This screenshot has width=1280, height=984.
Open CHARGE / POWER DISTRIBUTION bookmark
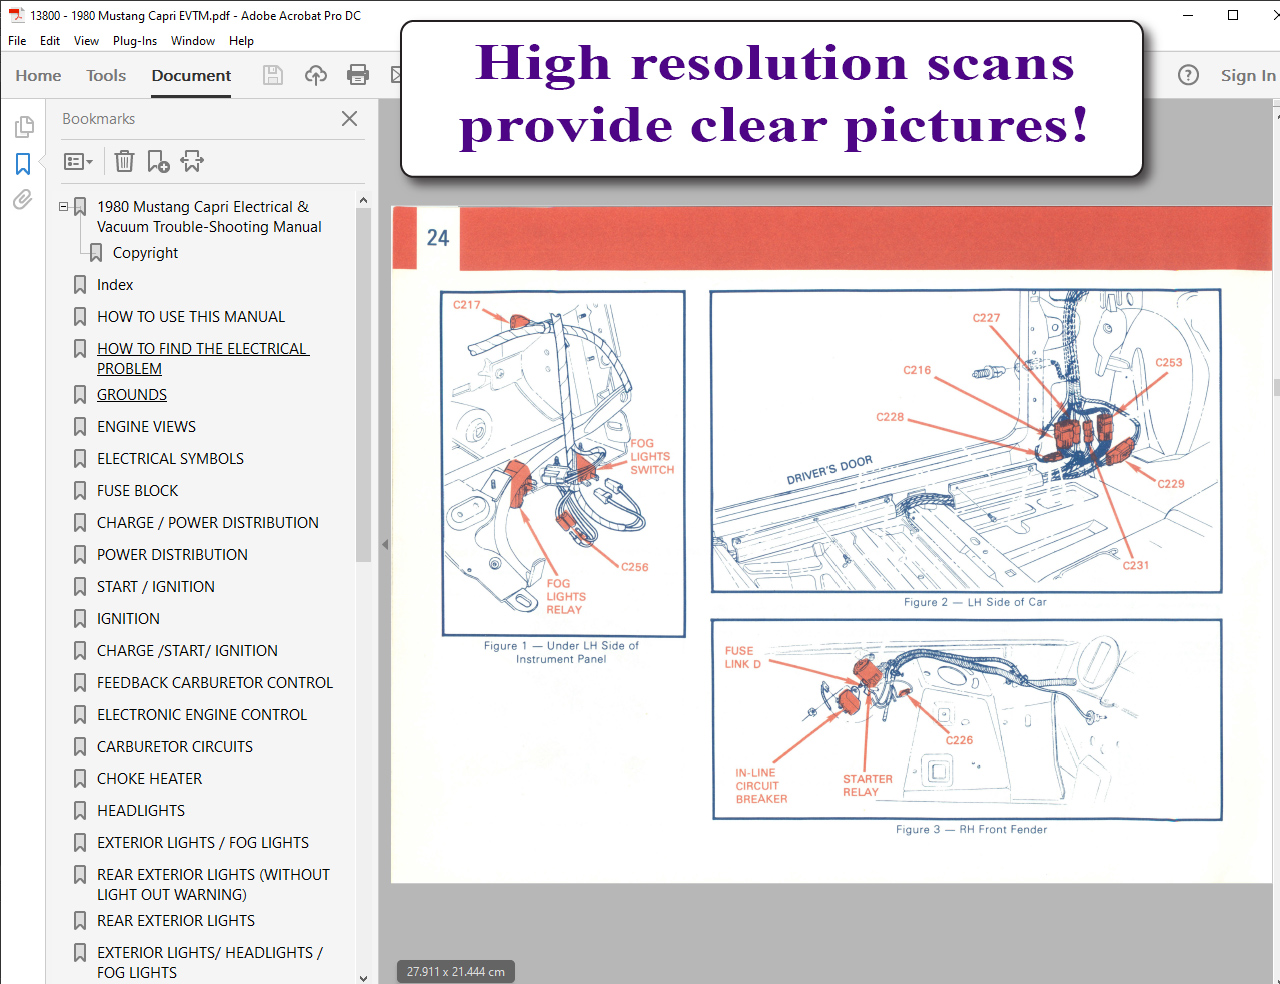(x=208, y=523)
